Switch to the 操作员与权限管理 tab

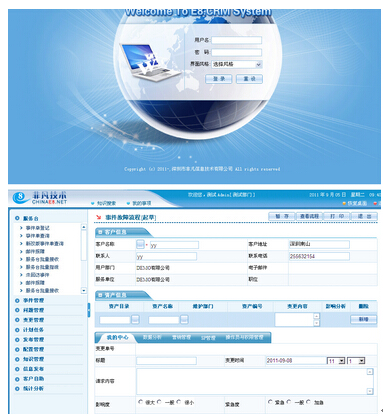[x=244, y=337]
